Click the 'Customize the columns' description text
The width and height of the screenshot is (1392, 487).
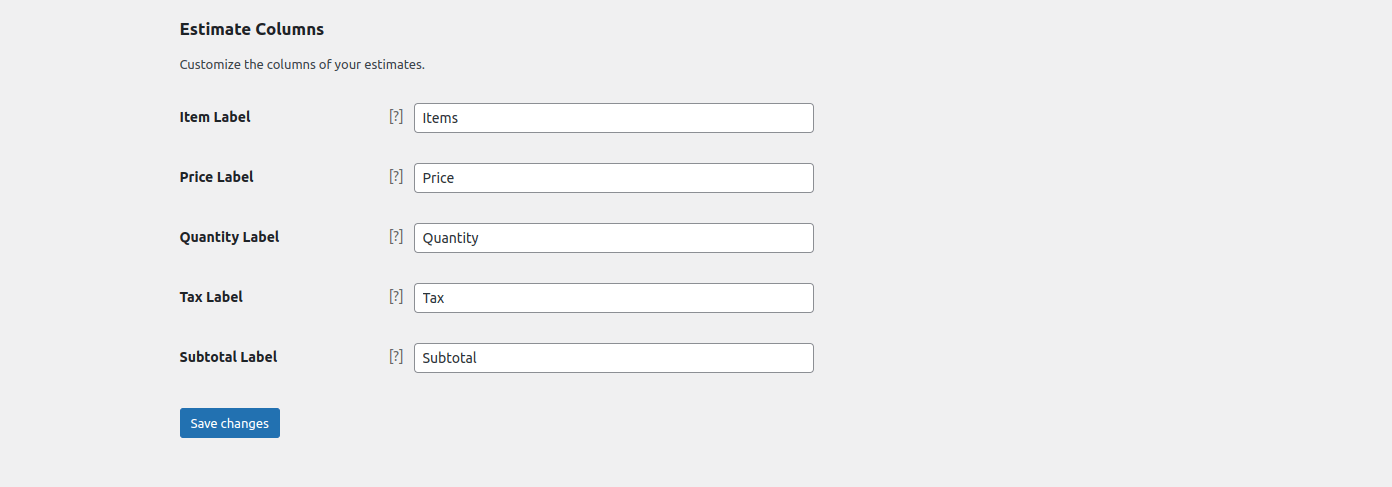click(x=302, y=65)
